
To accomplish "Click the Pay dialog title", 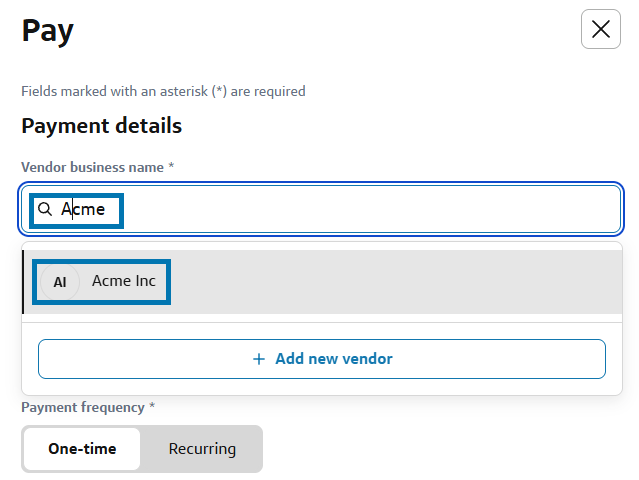I will click(47, 31).
